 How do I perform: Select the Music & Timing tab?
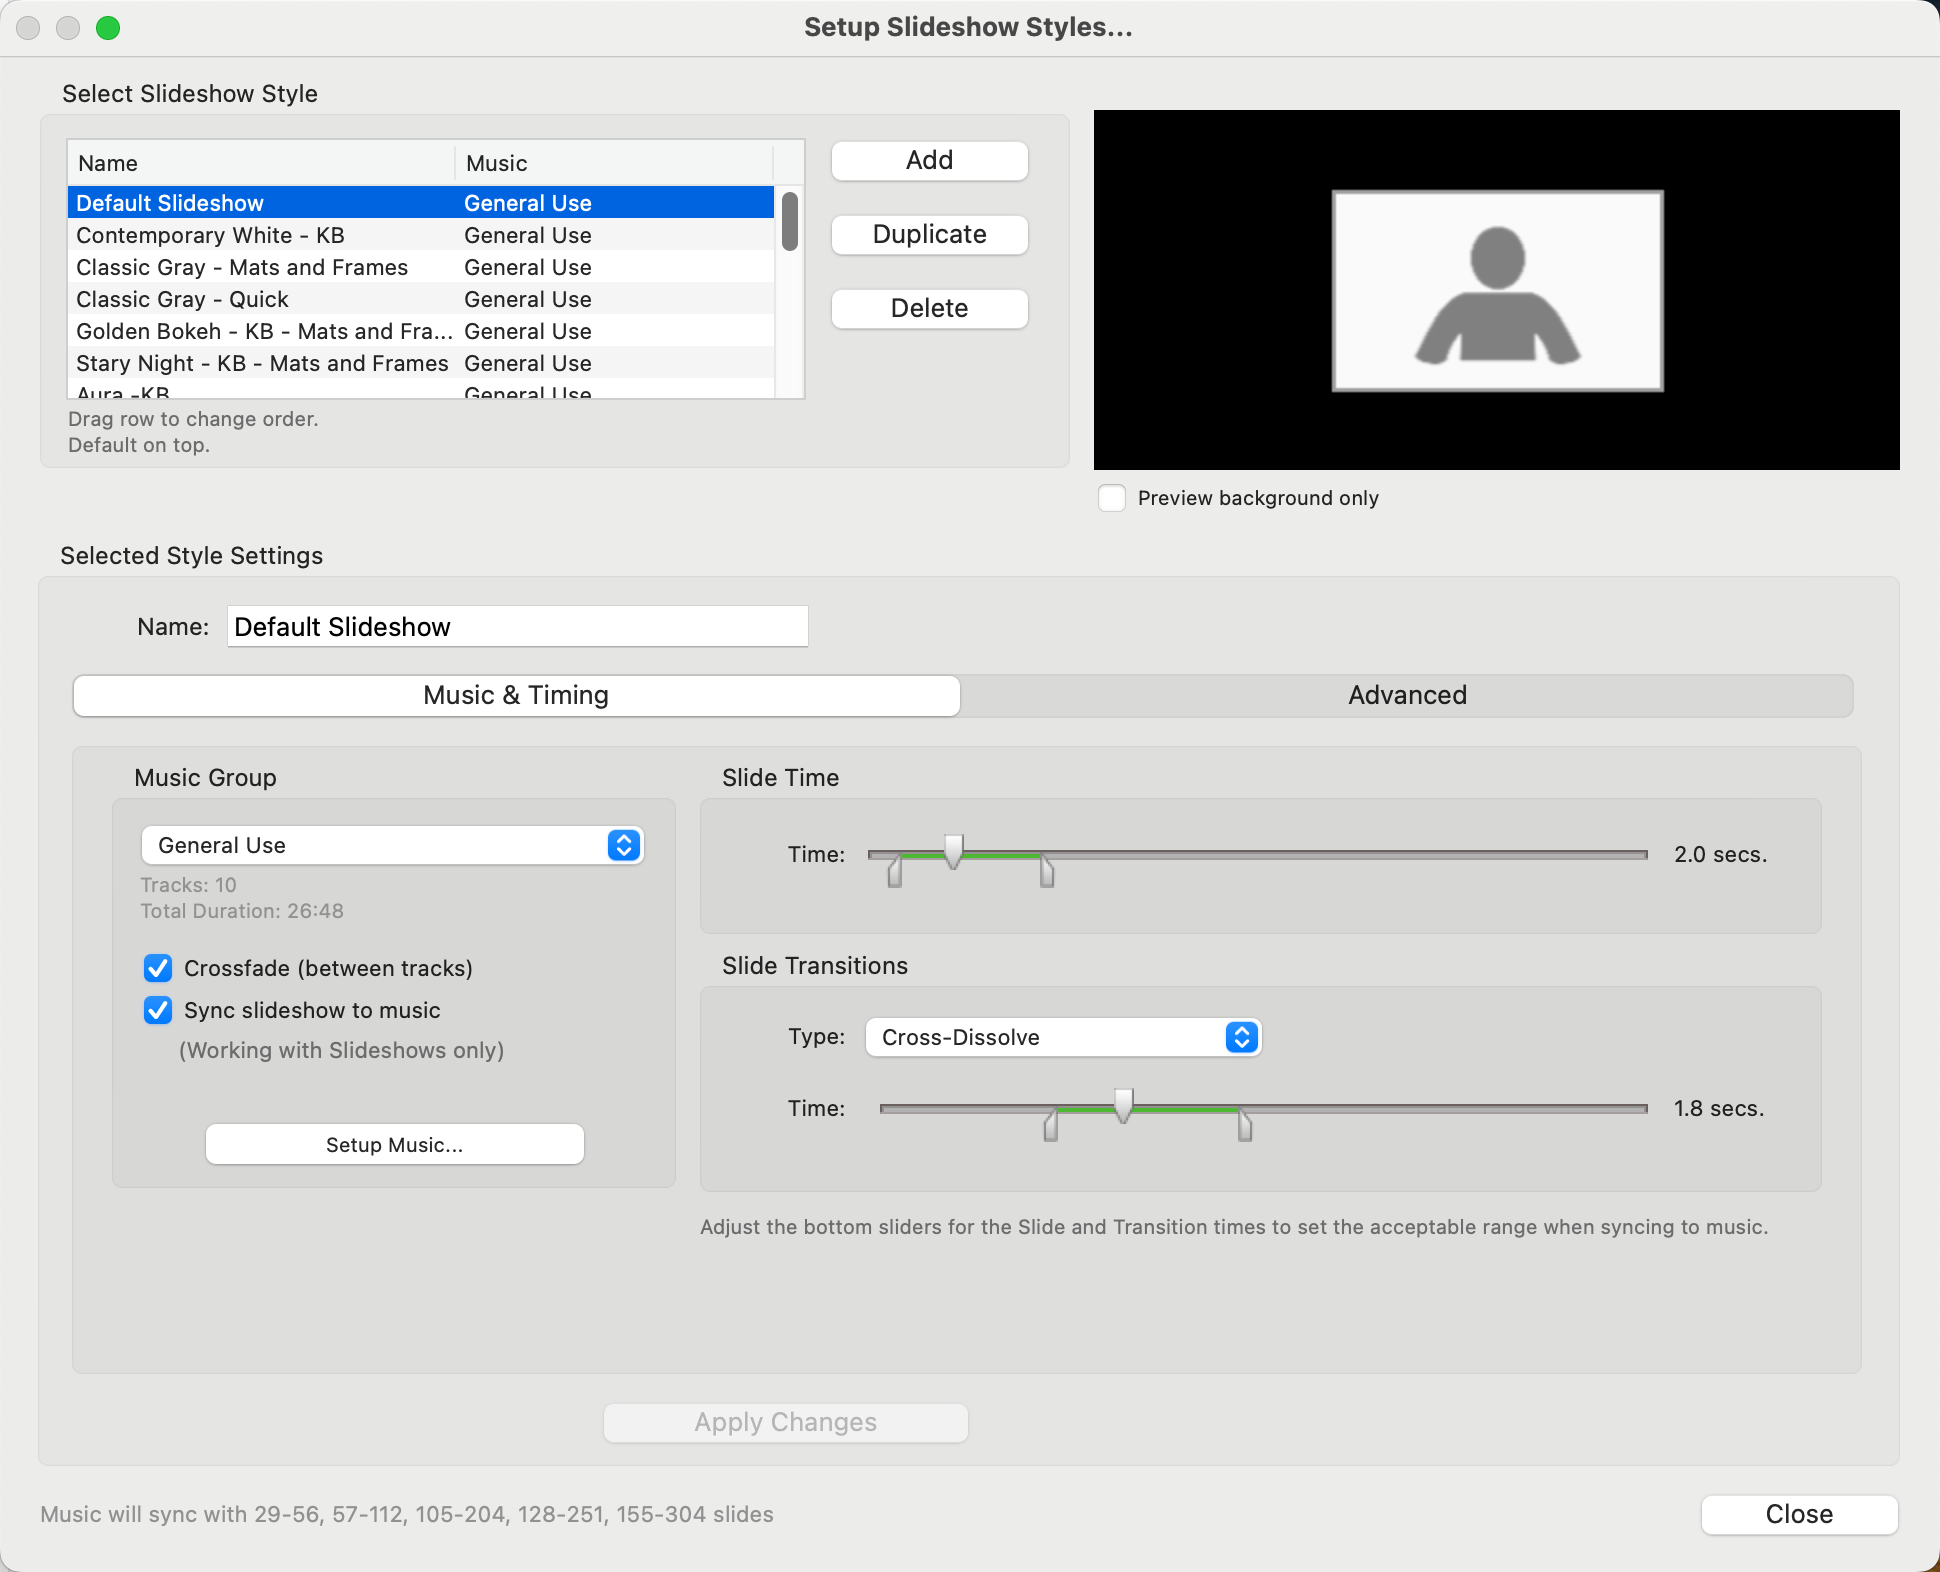click(x=516, y=695)
